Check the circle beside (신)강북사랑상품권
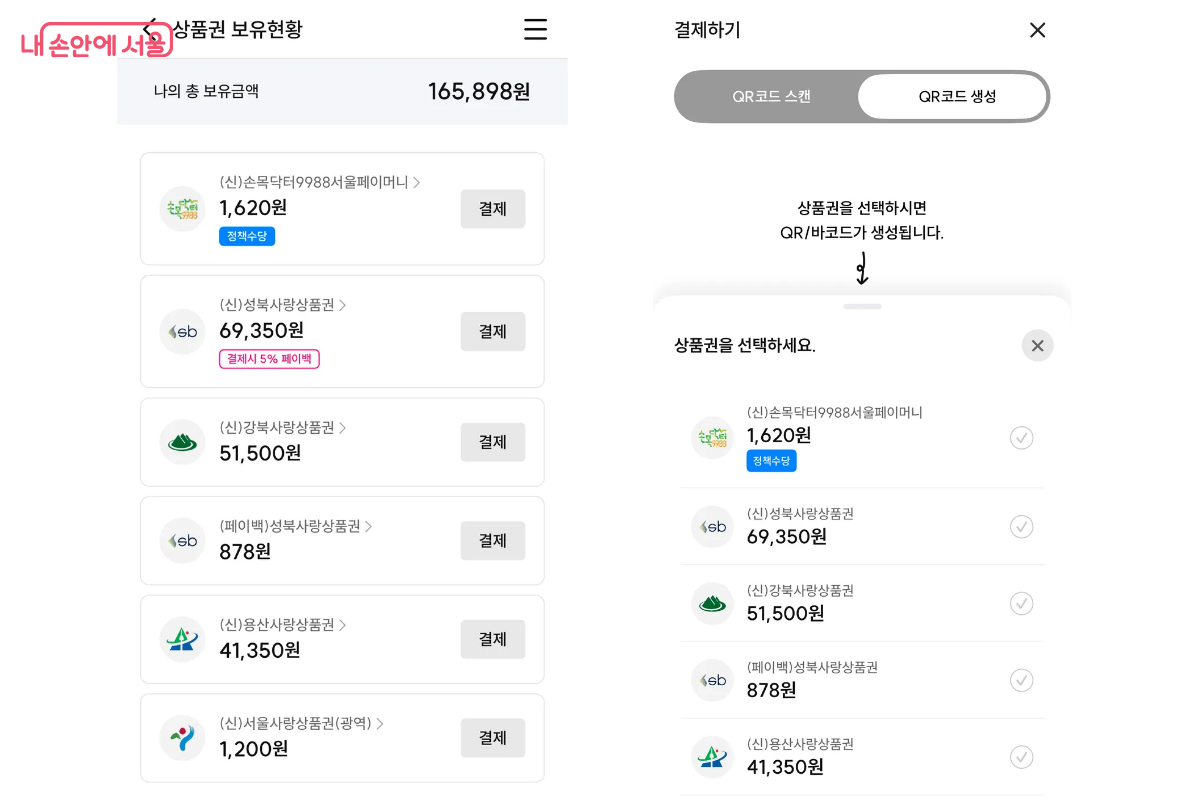 (x=1021, y=603)
